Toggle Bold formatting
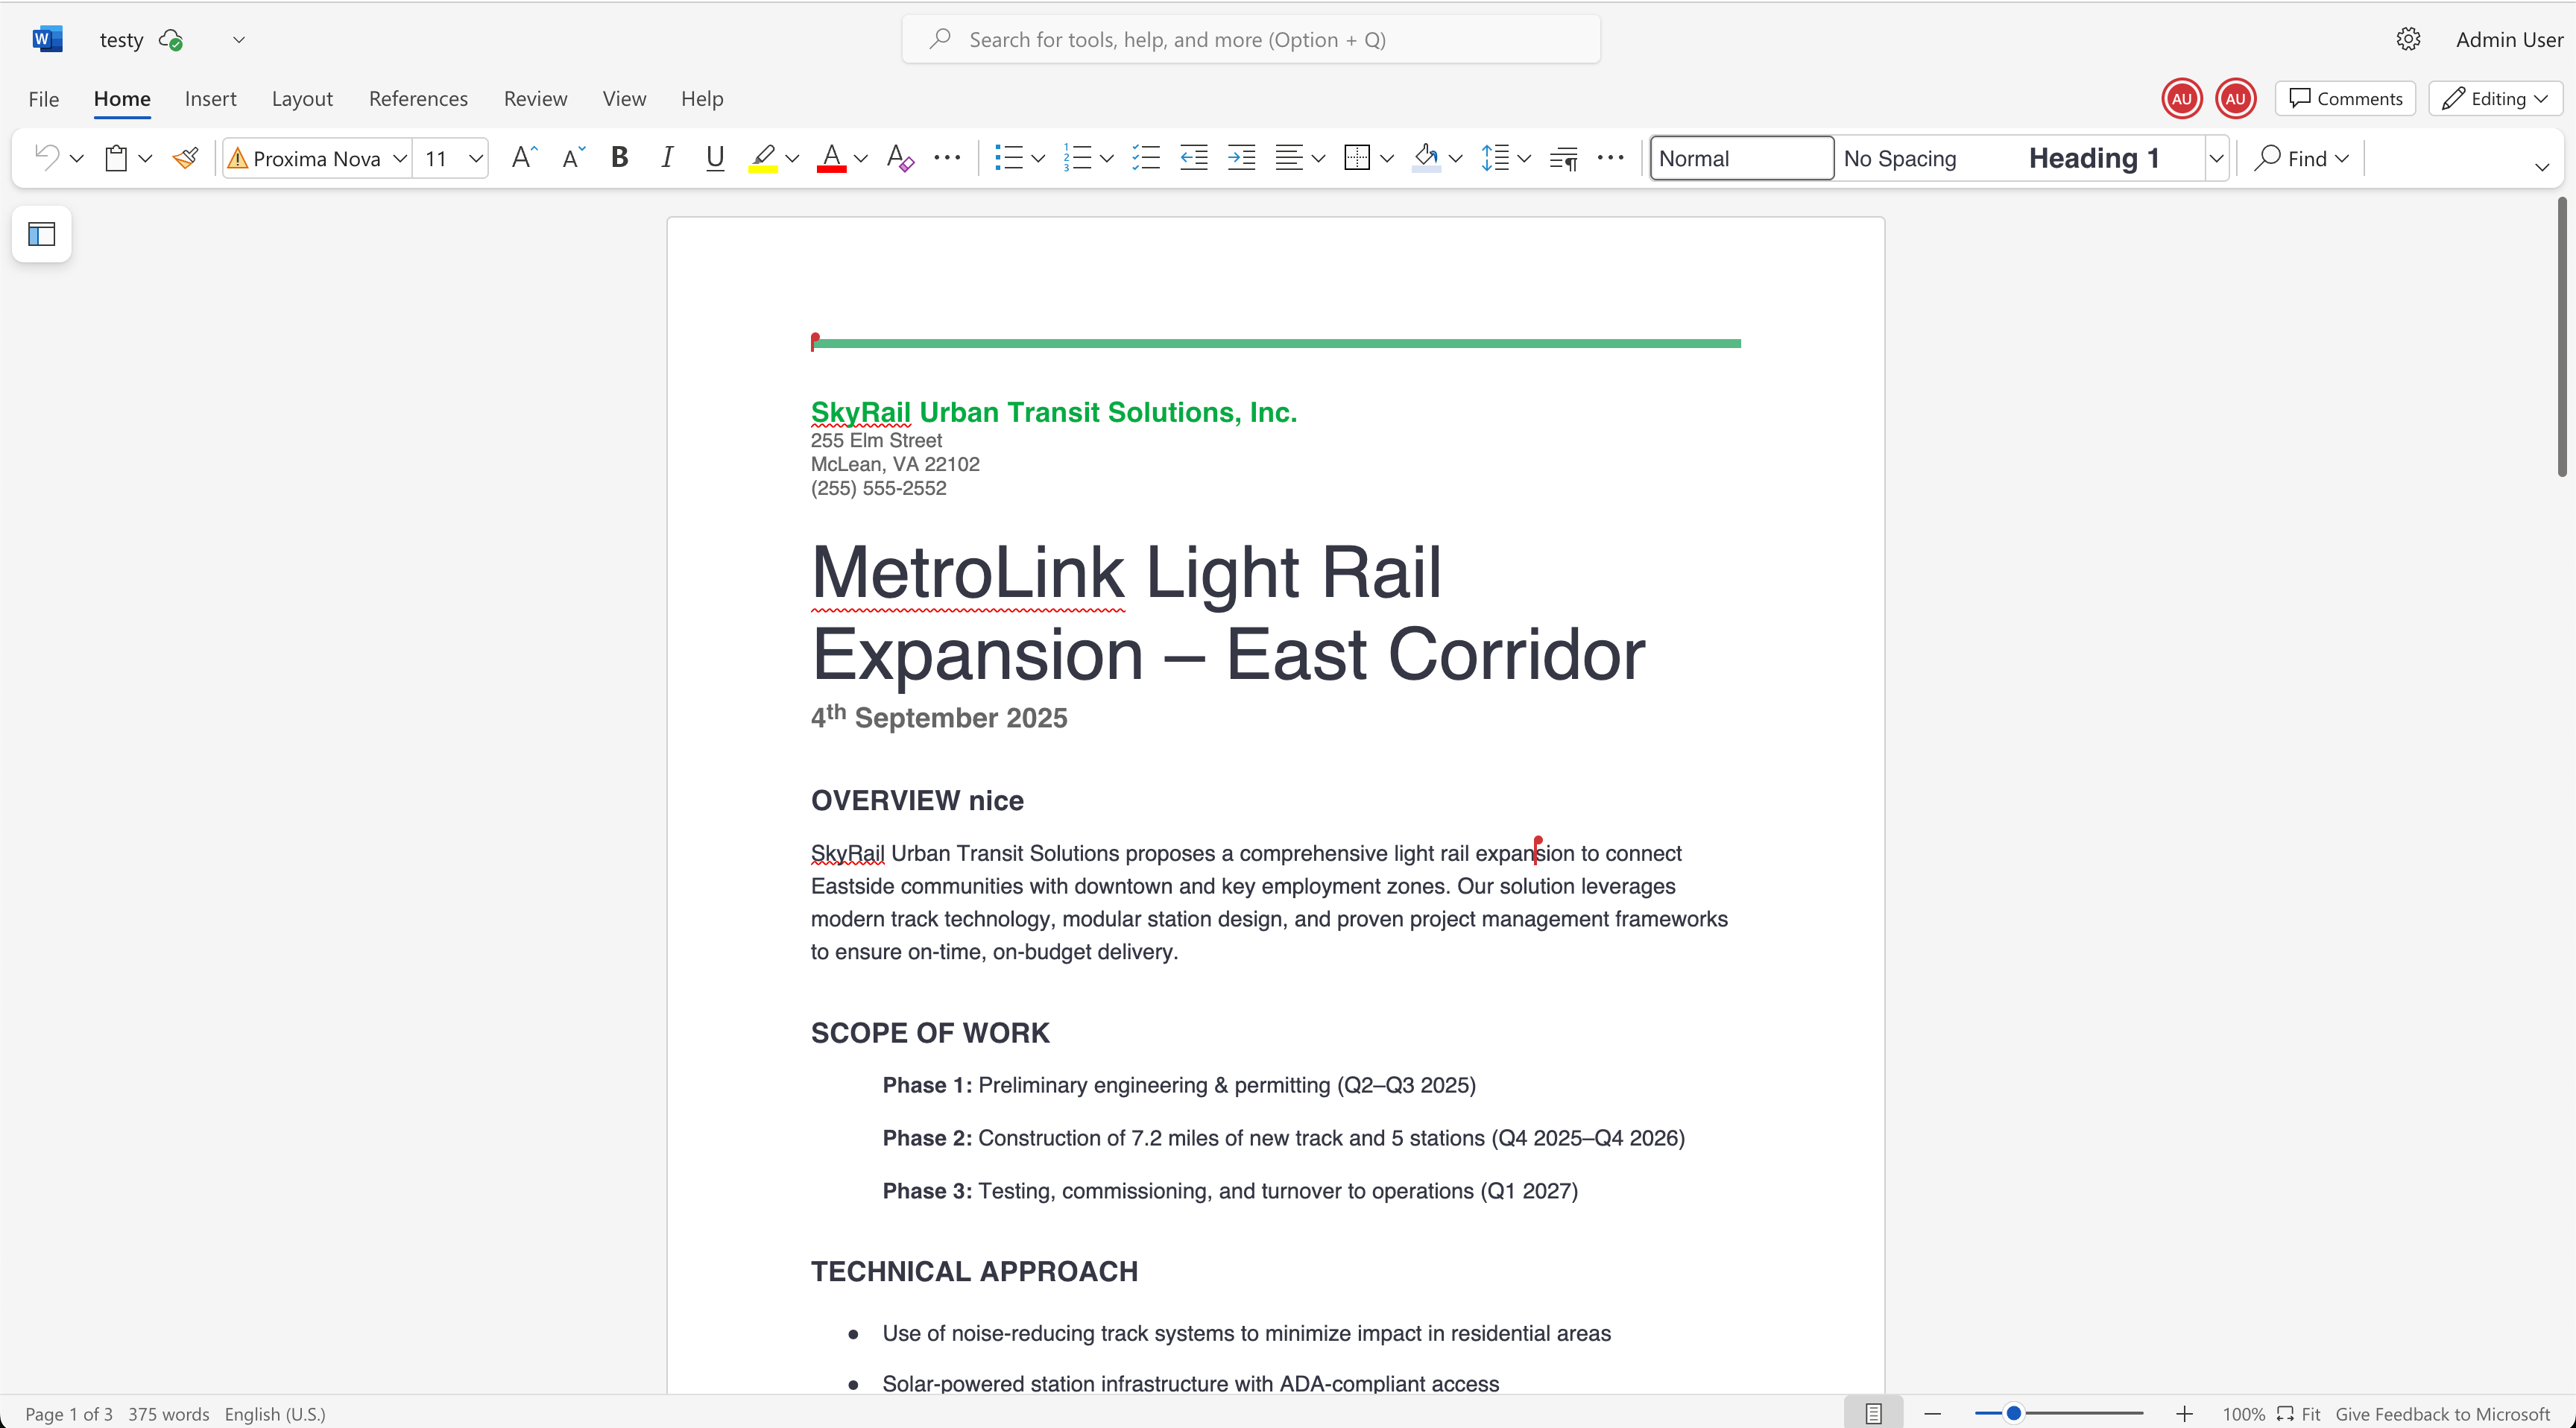The image size is (2576, 1428). pyautogui.click(x=620, y=158)
